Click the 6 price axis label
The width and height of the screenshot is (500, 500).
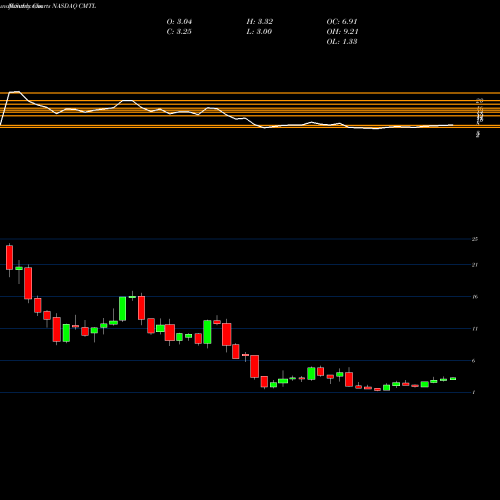pyautogui.click(x=474, y=361)
